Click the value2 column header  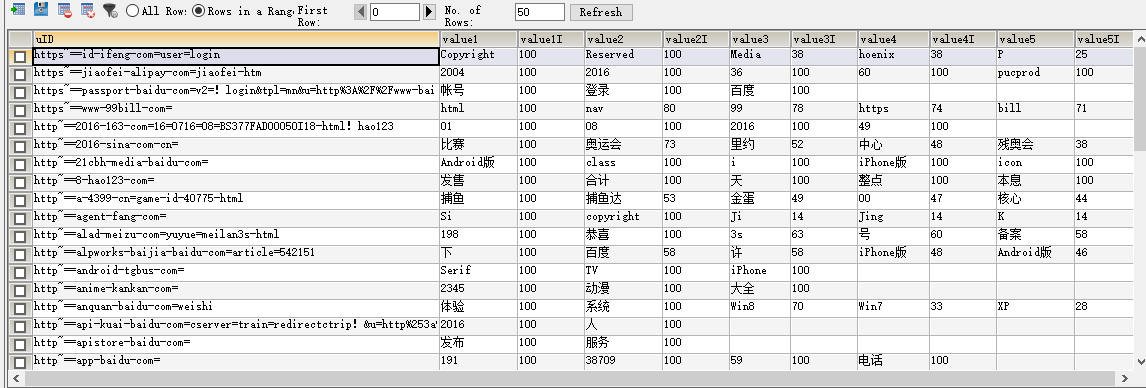(623, 39)
